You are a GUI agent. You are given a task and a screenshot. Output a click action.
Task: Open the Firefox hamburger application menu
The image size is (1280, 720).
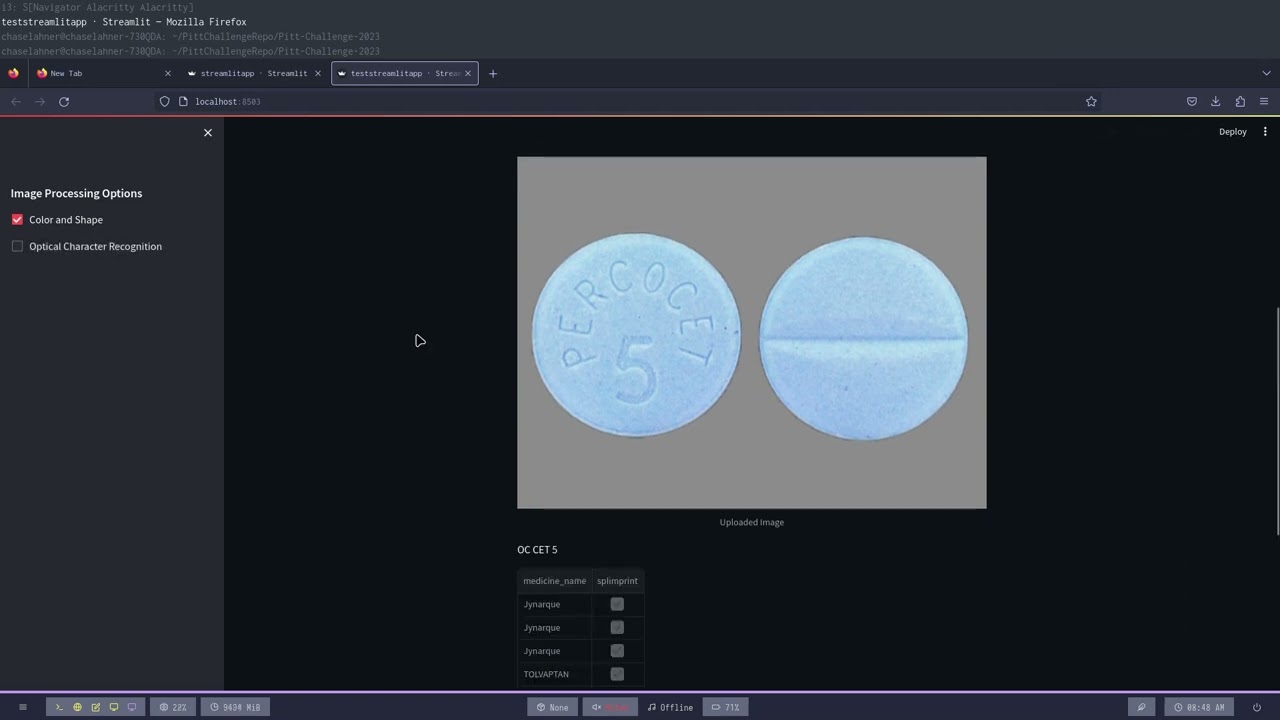[1264, 101]
